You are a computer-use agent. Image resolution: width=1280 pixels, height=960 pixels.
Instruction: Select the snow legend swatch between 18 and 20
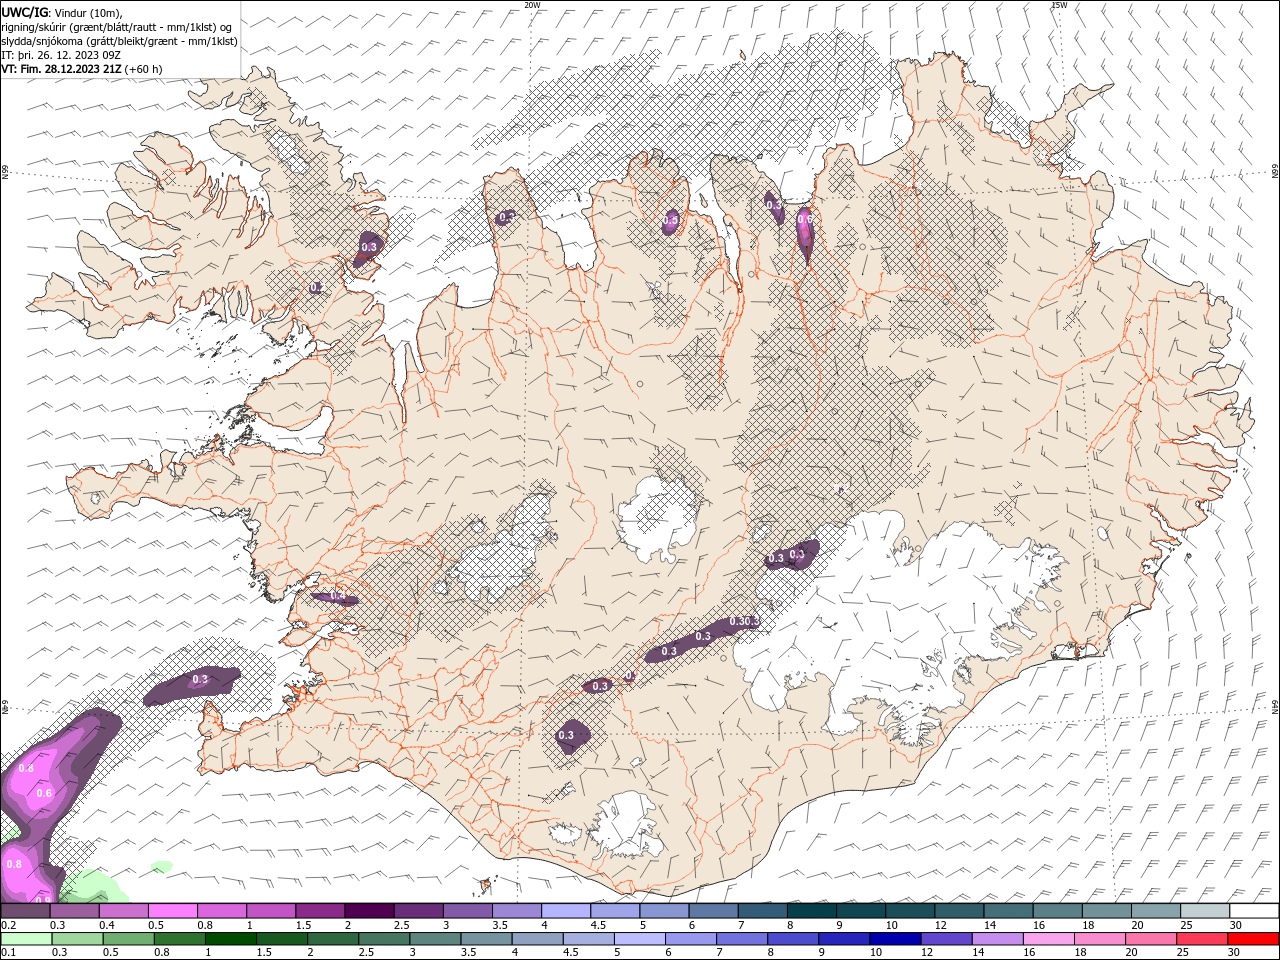[1105, 911]
